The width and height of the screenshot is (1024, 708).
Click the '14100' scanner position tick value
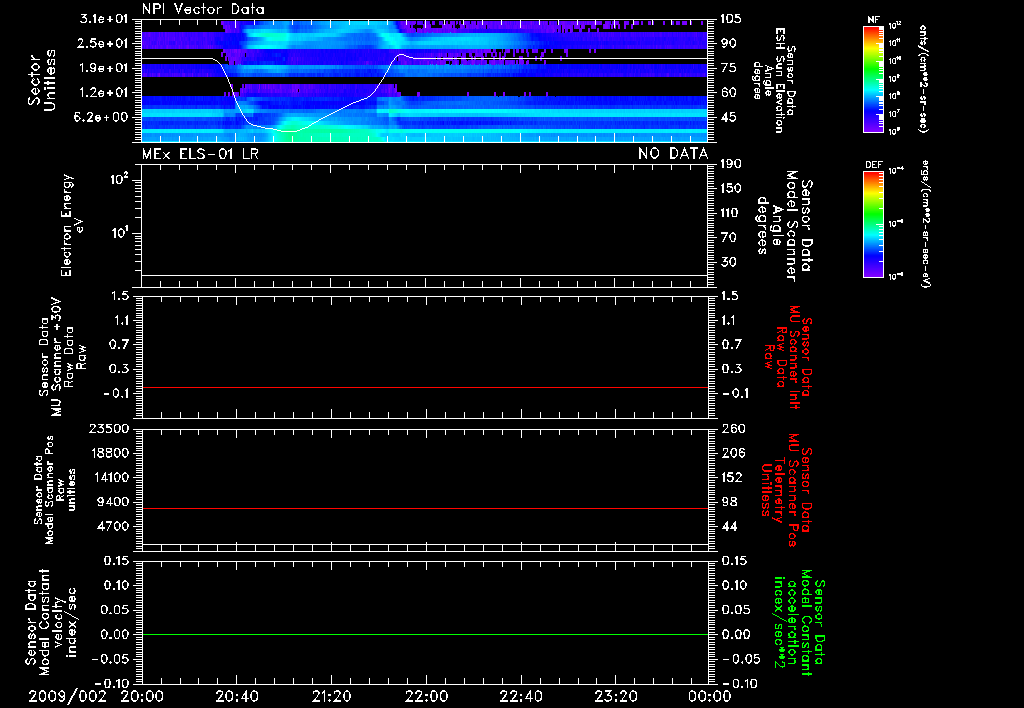point(110,477)
